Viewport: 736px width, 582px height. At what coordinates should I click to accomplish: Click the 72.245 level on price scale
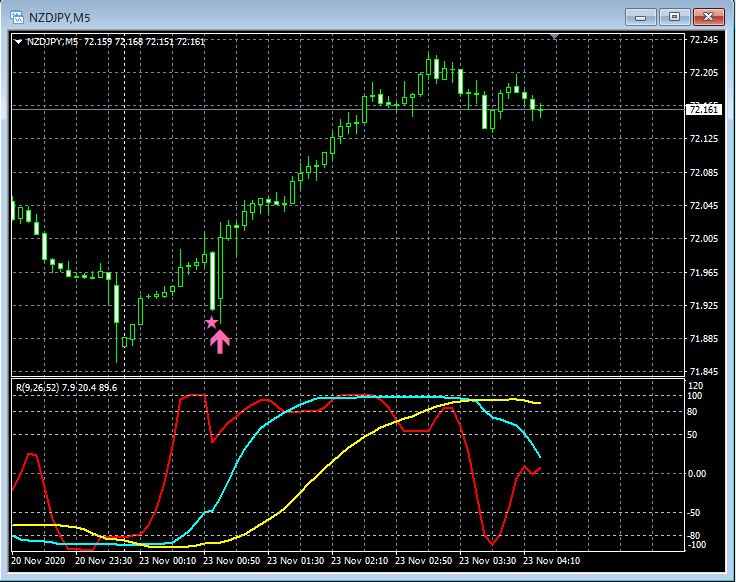click(x=704, y=40)
